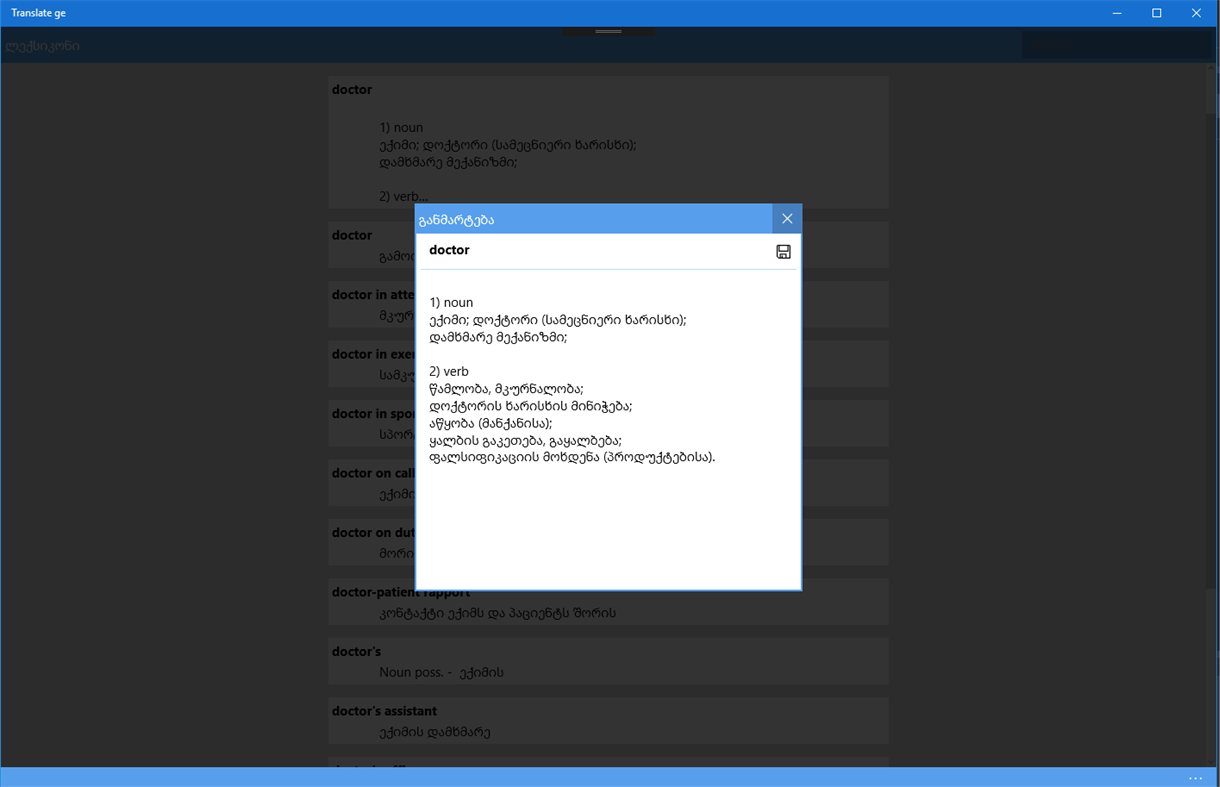The image size is (1220, 787).
Task: Click the "doctor" heading inside the popup
Action: click(x=449, y=249)
